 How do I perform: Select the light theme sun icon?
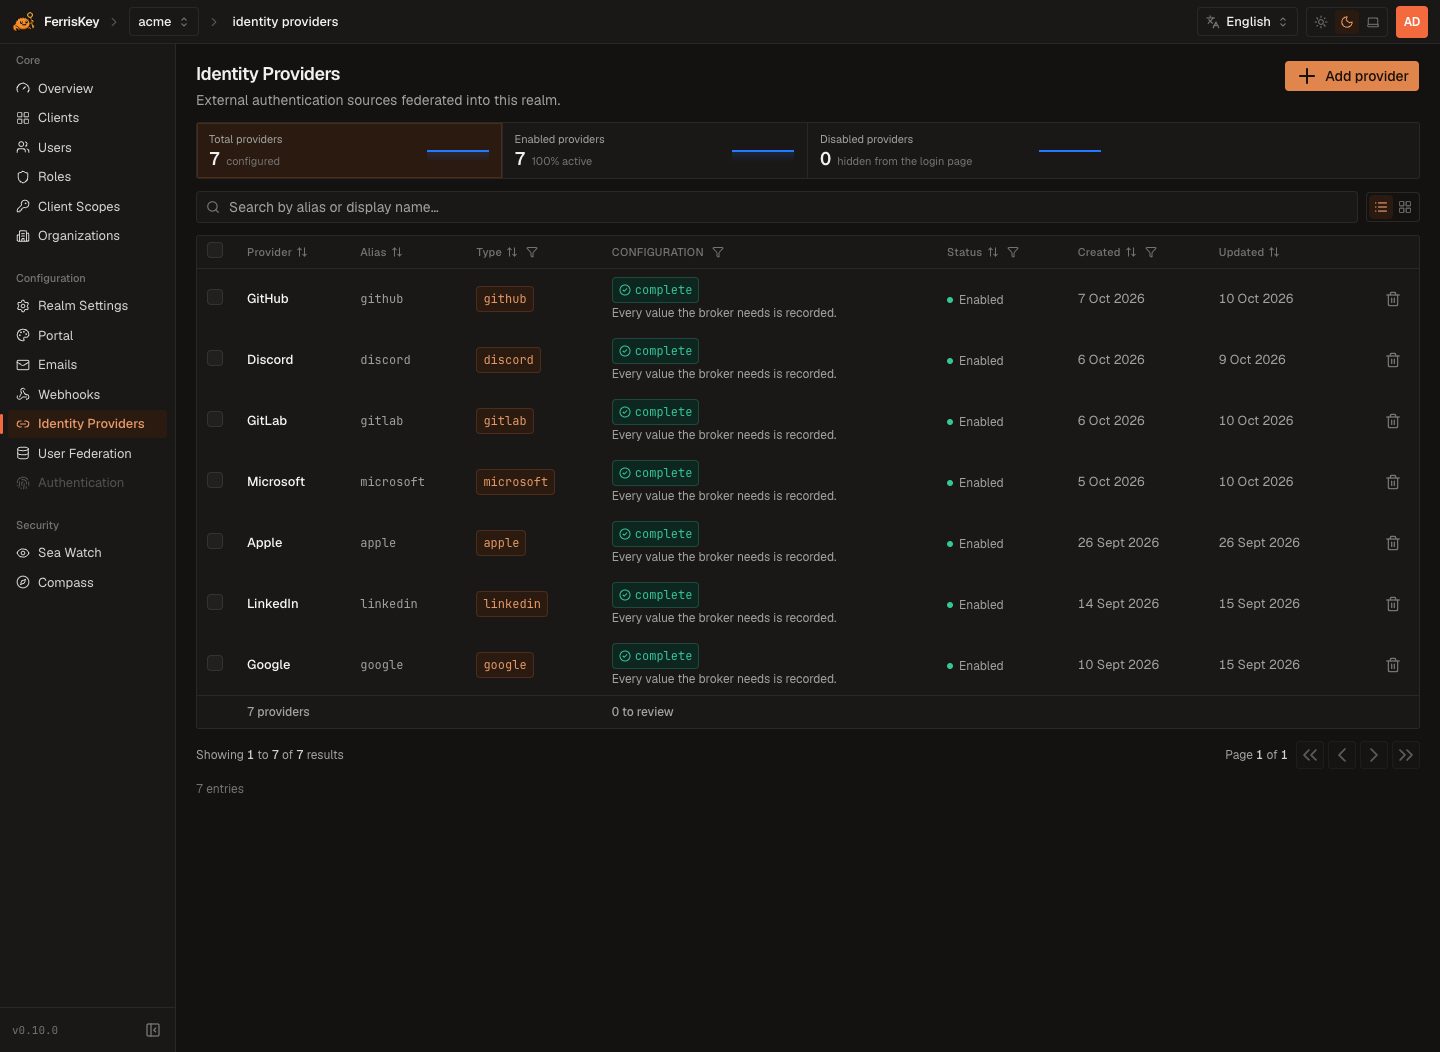[x=1321, y=22]
